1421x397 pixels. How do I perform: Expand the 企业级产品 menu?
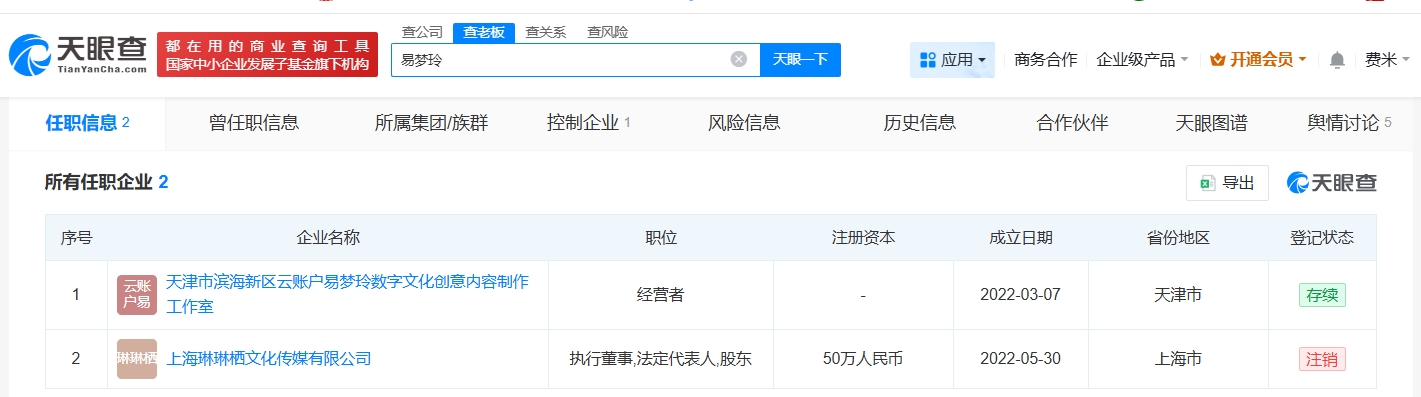(1142, 60)
